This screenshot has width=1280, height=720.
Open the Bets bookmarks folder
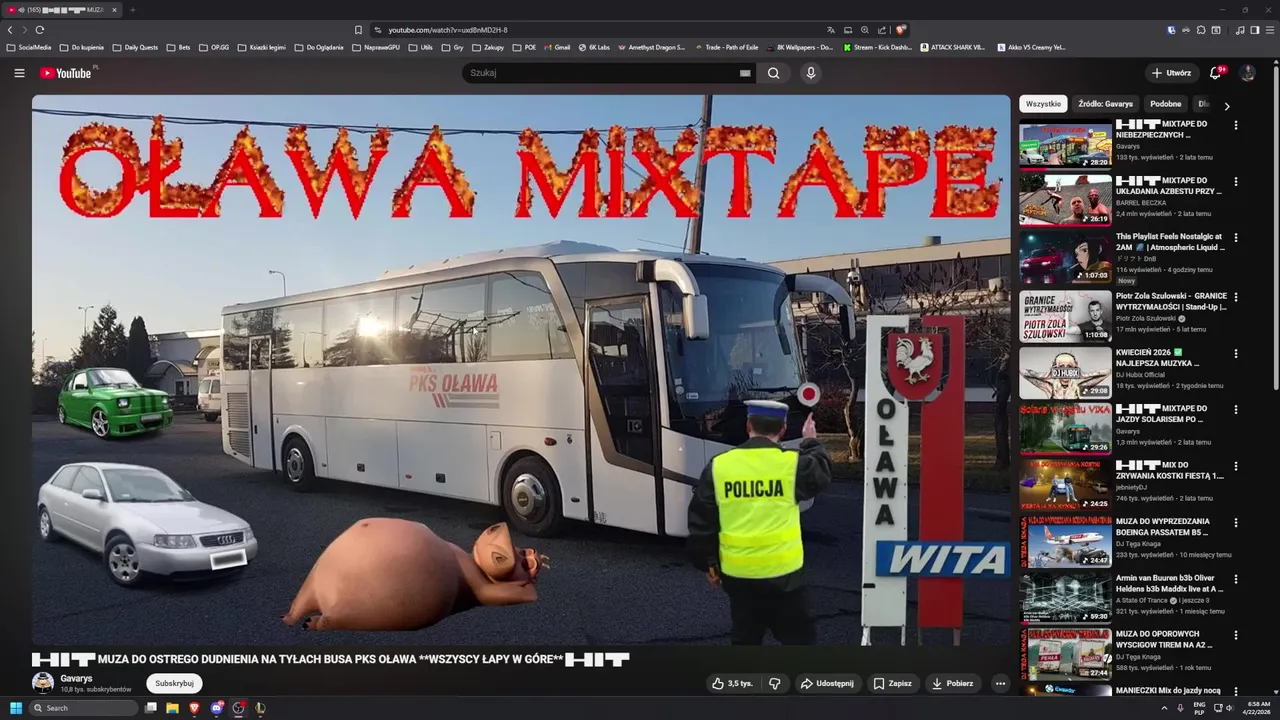(178, 47)
